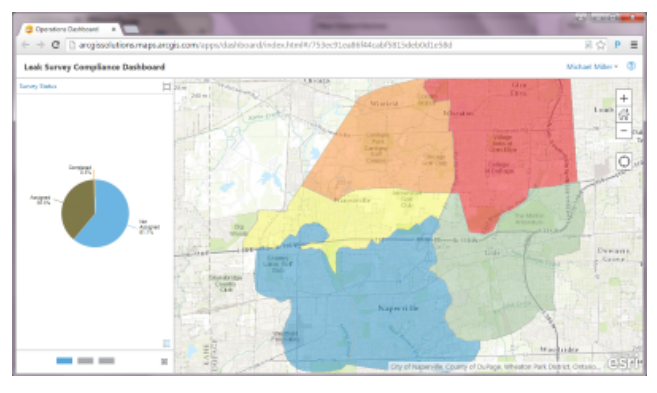Expand the Michael Miller user menu

tap(592, 67)
